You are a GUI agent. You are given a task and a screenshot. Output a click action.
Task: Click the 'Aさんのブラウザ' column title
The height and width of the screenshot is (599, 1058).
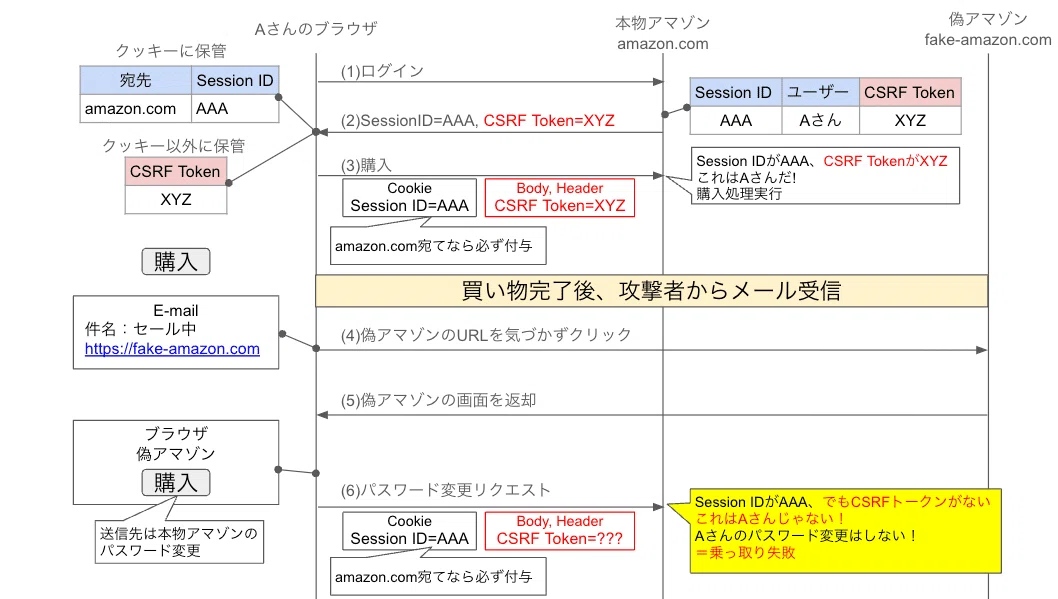click(316, 29)
